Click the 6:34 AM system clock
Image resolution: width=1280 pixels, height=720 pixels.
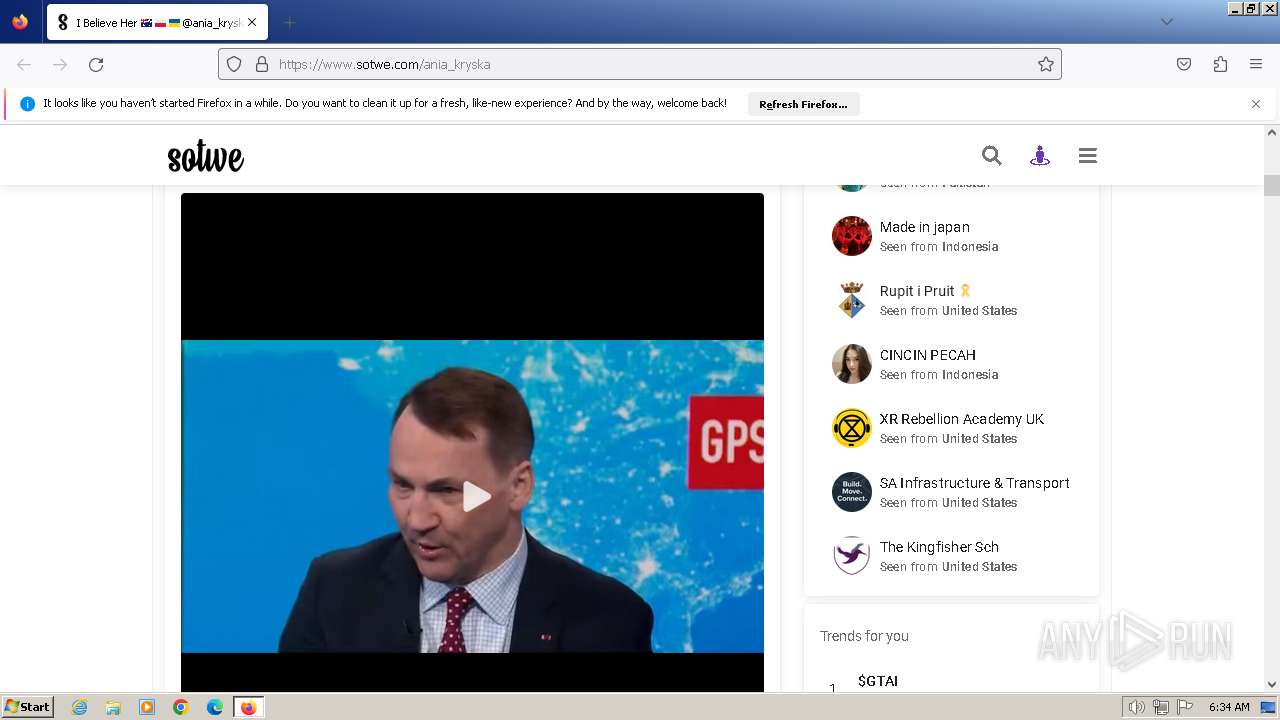pos(1229,707)
